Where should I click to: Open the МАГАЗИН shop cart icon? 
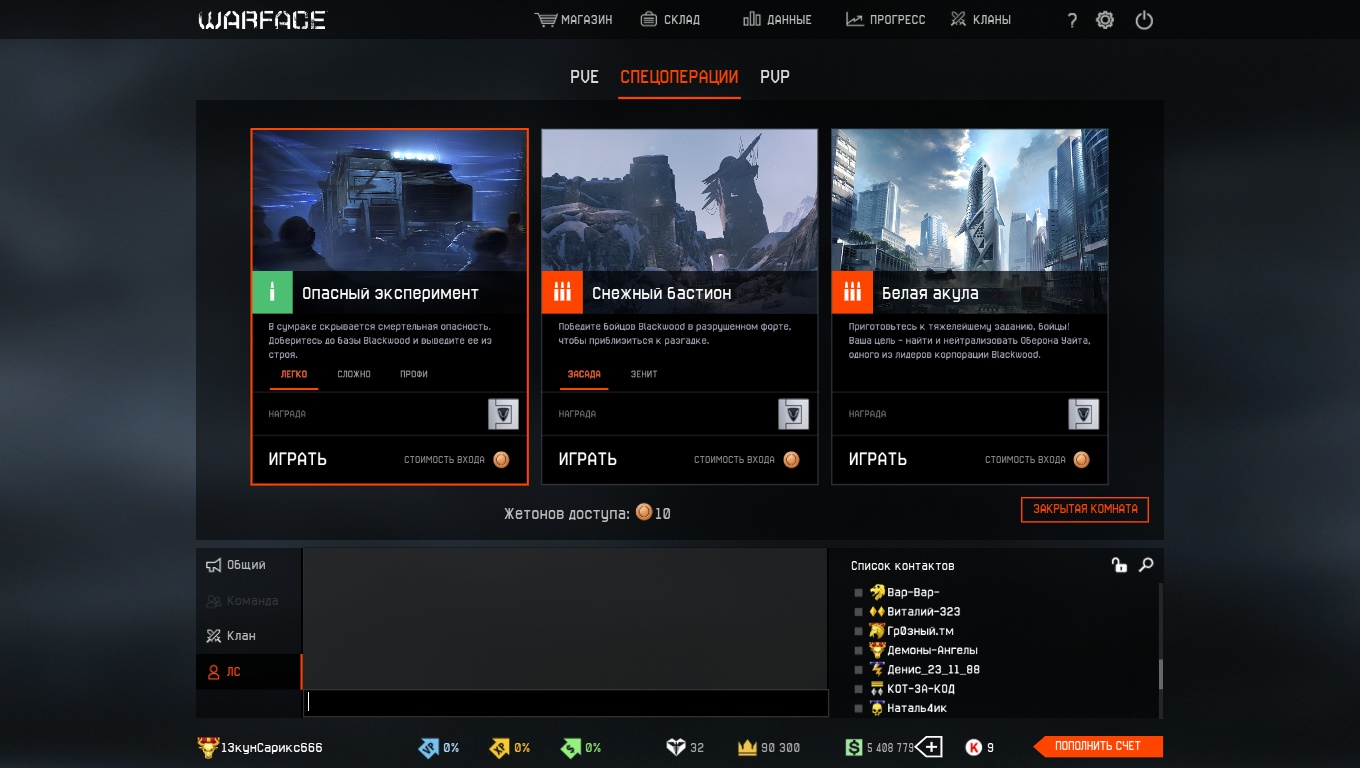pyautogui.click(x=546, y=19)
